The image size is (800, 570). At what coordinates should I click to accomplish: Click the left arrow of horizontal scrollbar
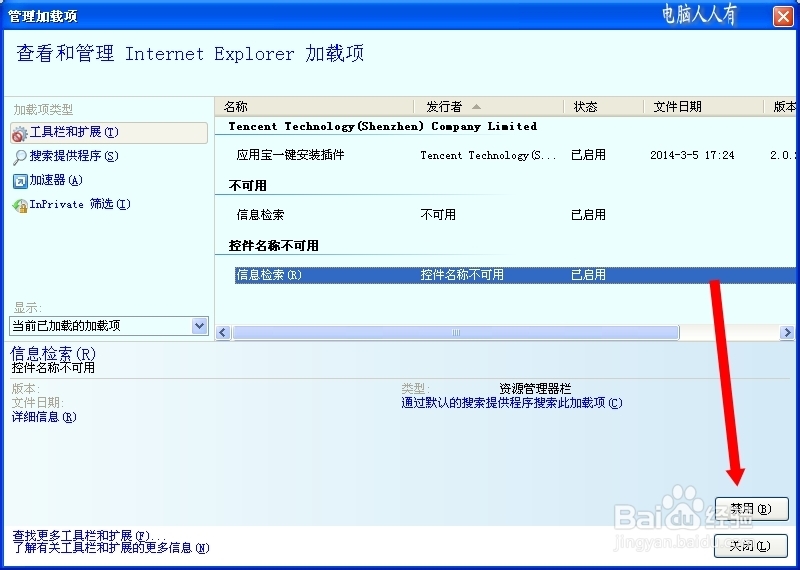[x=223, y=333]
